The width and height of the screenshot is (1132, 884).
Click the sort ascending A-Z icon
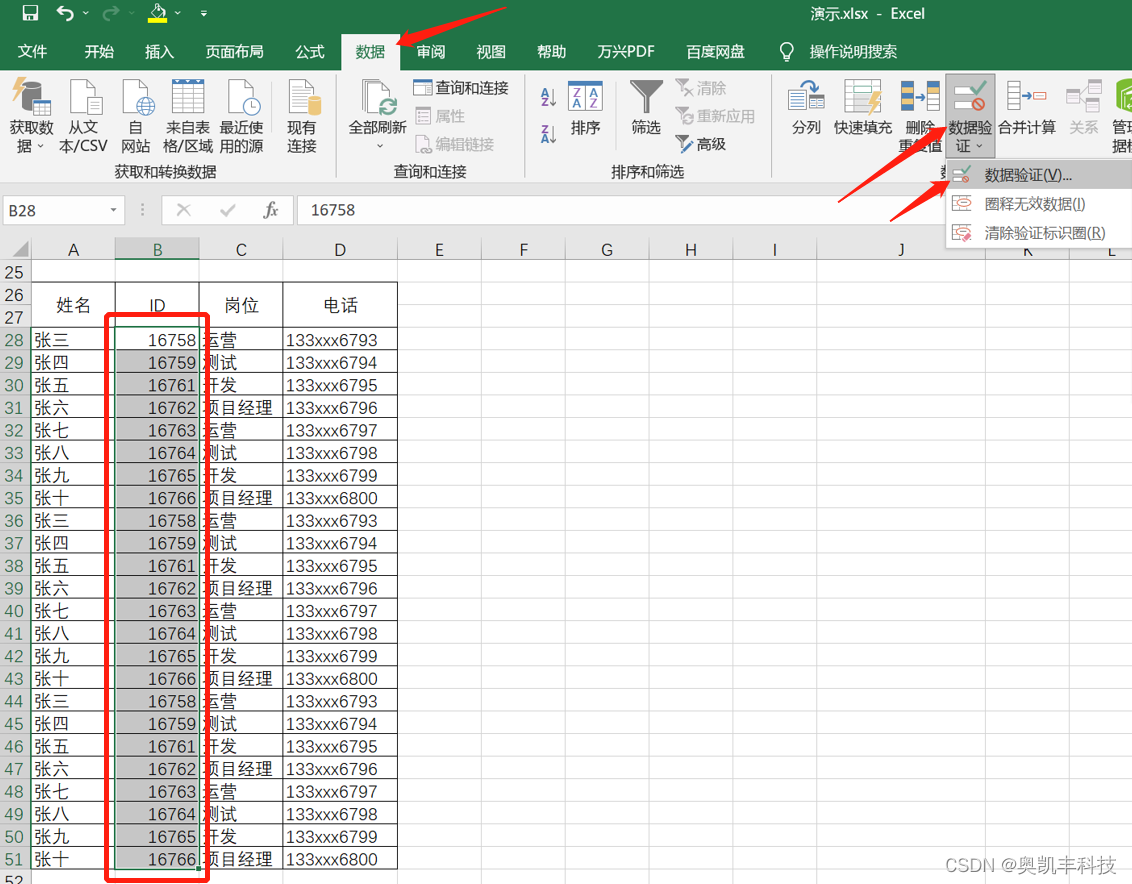point(548,97)
